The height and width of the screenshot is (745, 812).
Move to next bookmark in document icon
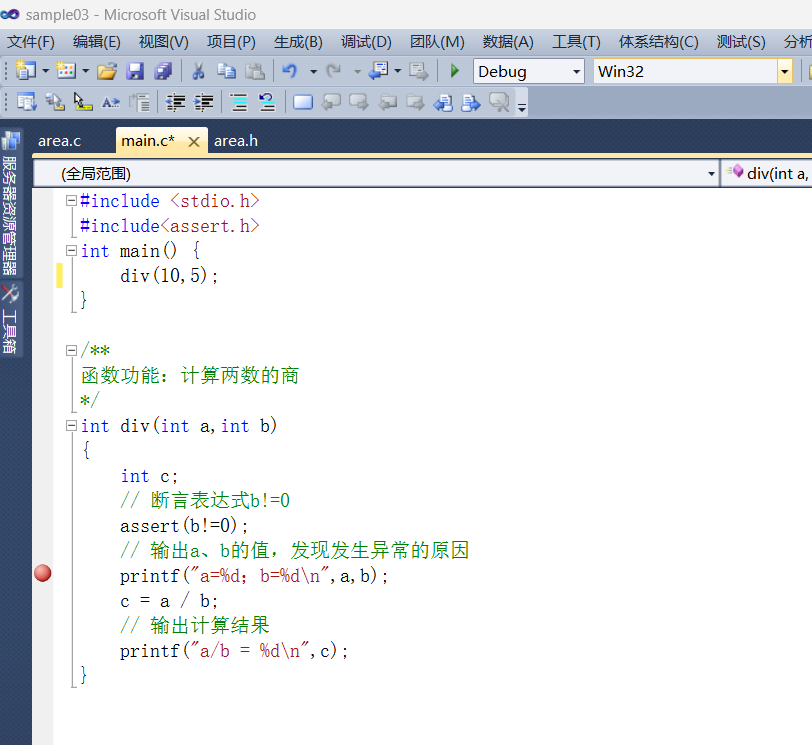coord(471,102)
